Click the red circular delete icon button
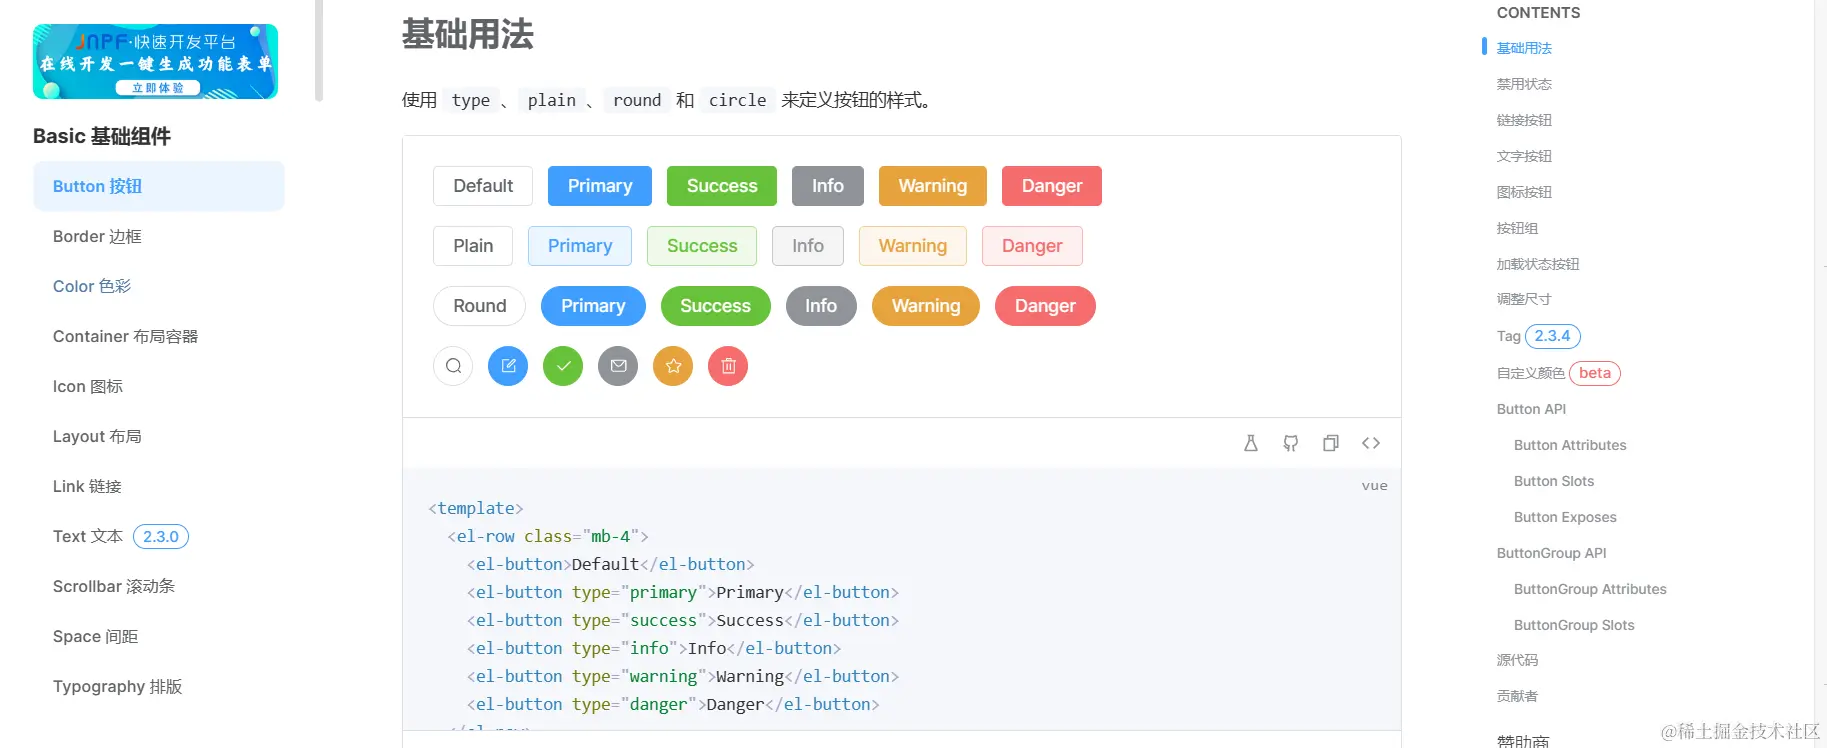The width and height of the screenshot is (1827, 748). [728, 366]
